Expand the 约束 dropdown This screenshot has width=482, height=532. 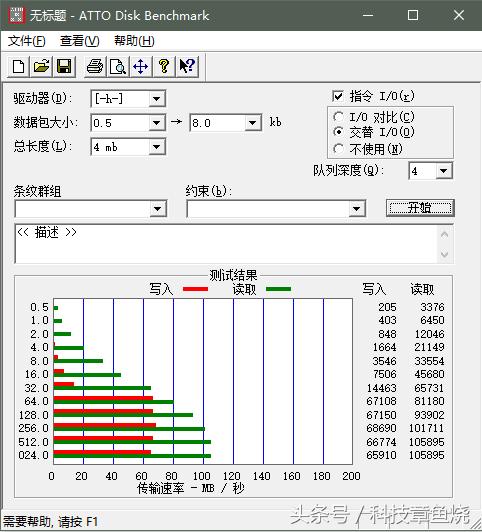click(x=356, y=209)
